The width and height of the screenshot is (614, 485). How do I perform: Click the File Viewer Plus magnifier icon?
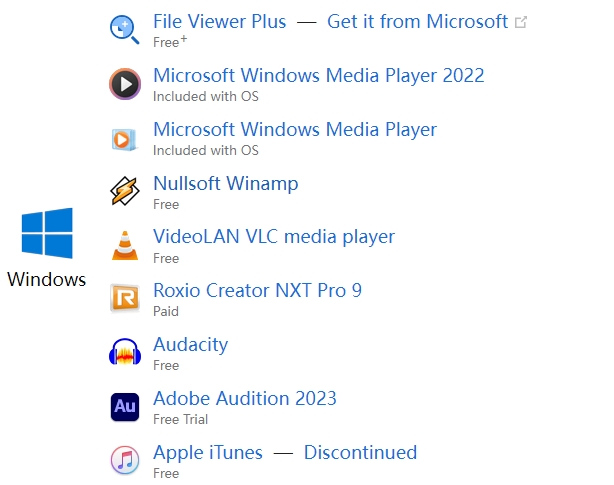click(125, 30)
